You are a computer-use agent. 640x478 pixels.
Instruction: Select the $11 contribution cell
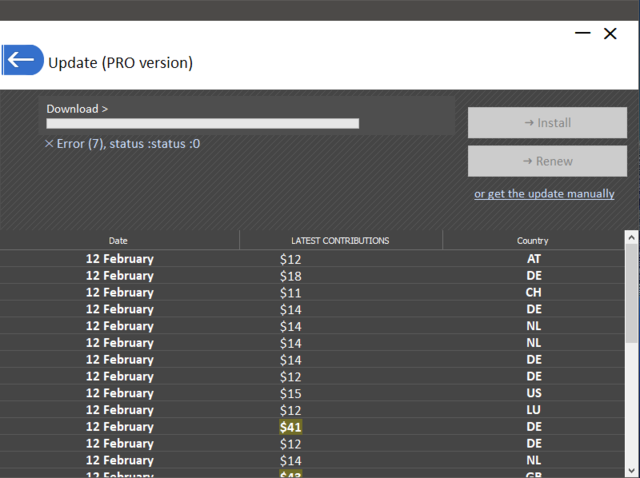tap(291, 293)
